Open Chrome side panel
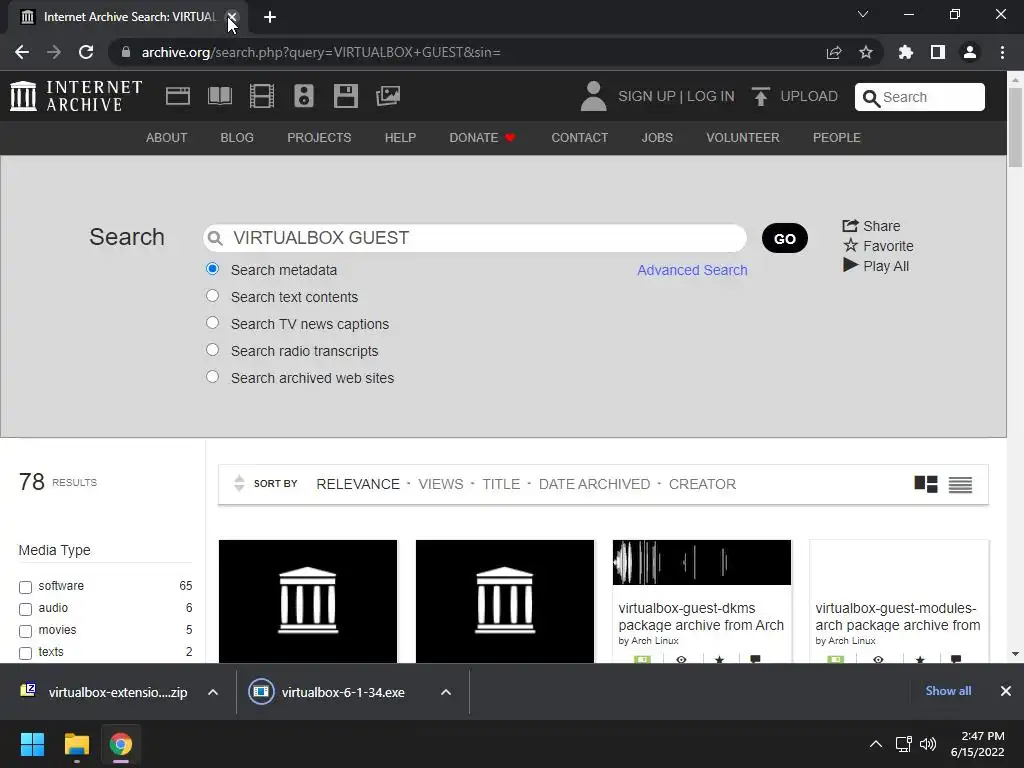The height and width of the screenshot is (768, 1024). coord(938,52)
